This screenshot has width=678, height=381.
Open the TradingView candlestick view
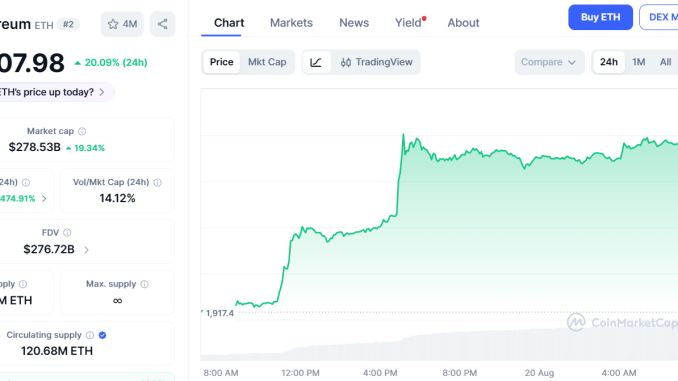tap(376, 62)
